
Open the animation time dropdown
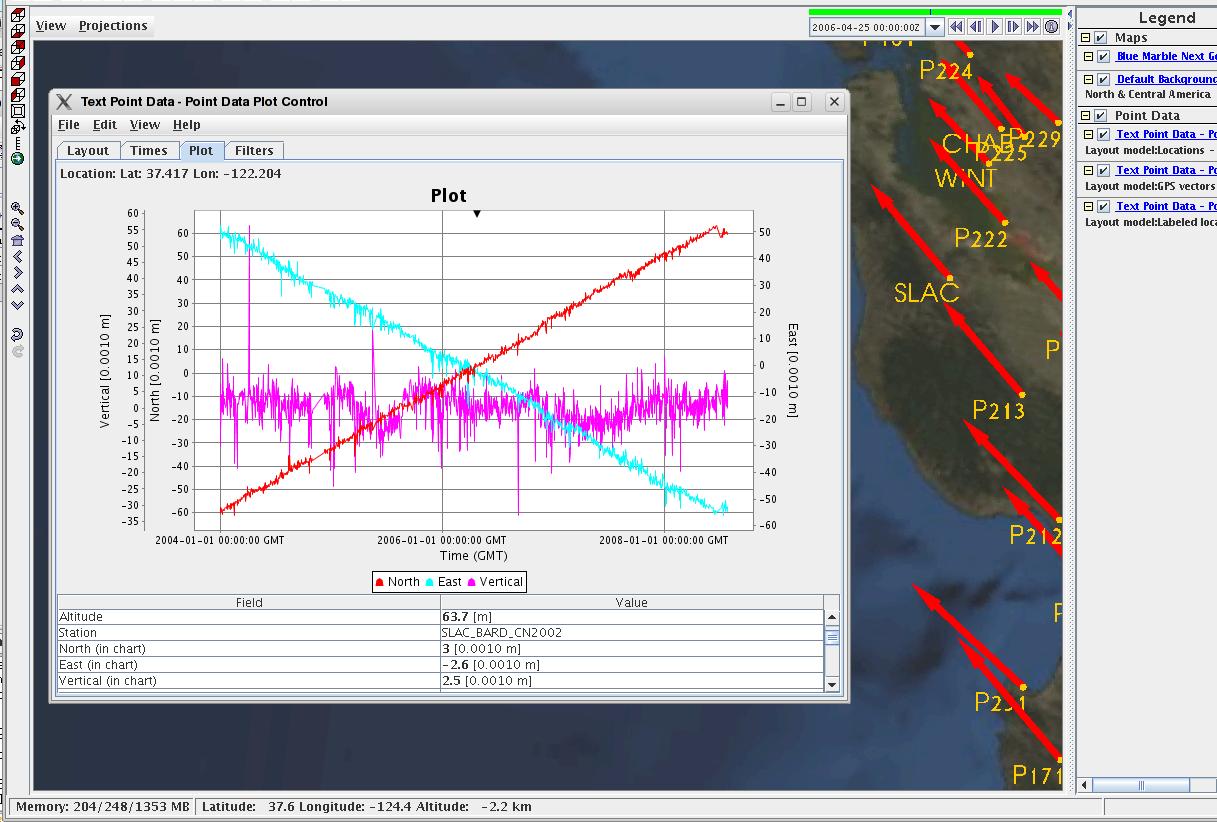coord(935,28)
